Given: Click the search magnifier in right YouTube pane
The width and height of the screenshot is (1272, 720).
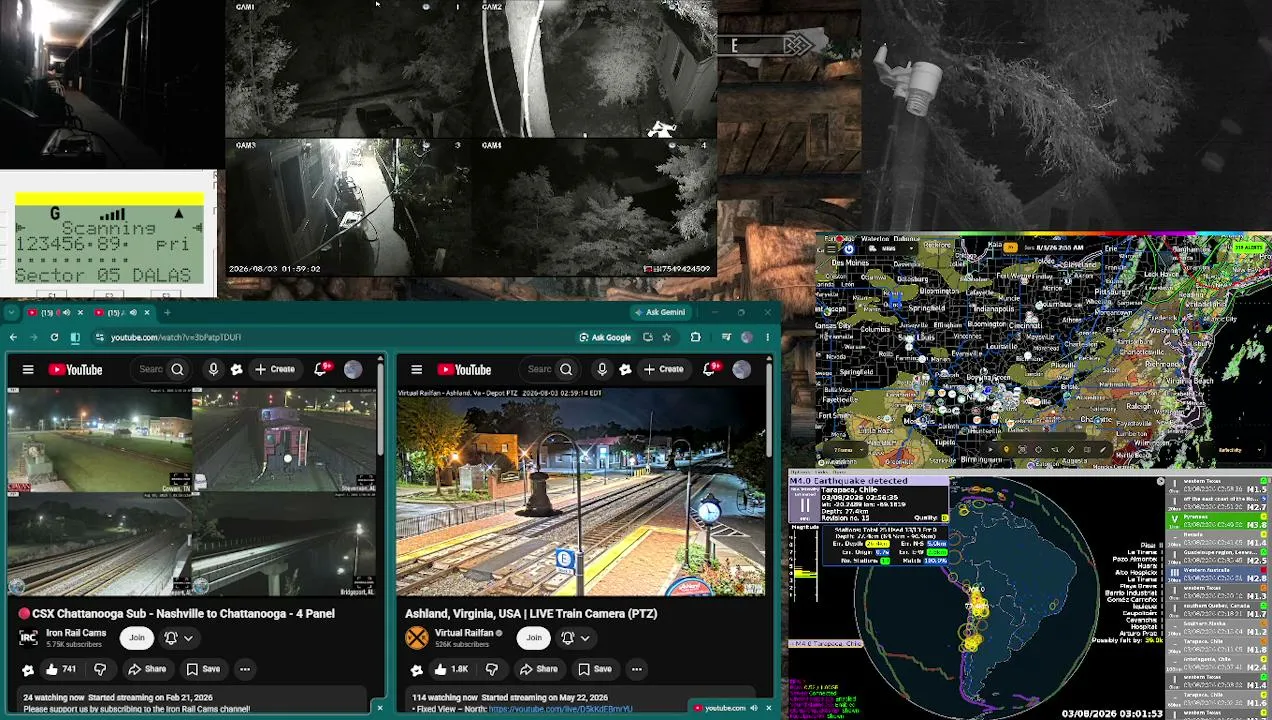Looking at the screenshot, I should [x=566, y=370].
